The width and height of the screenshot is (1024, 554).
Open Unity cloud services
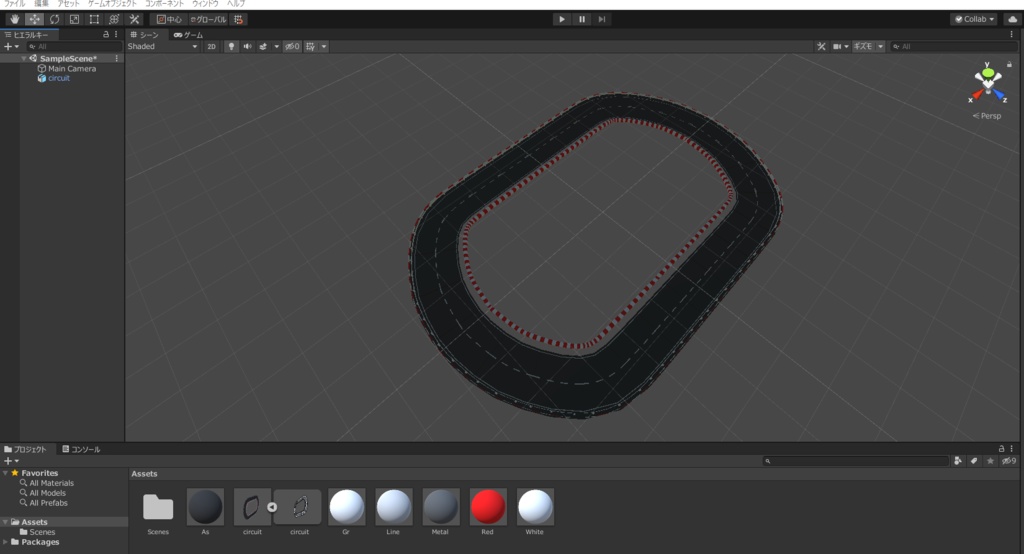pos(1012,19)
